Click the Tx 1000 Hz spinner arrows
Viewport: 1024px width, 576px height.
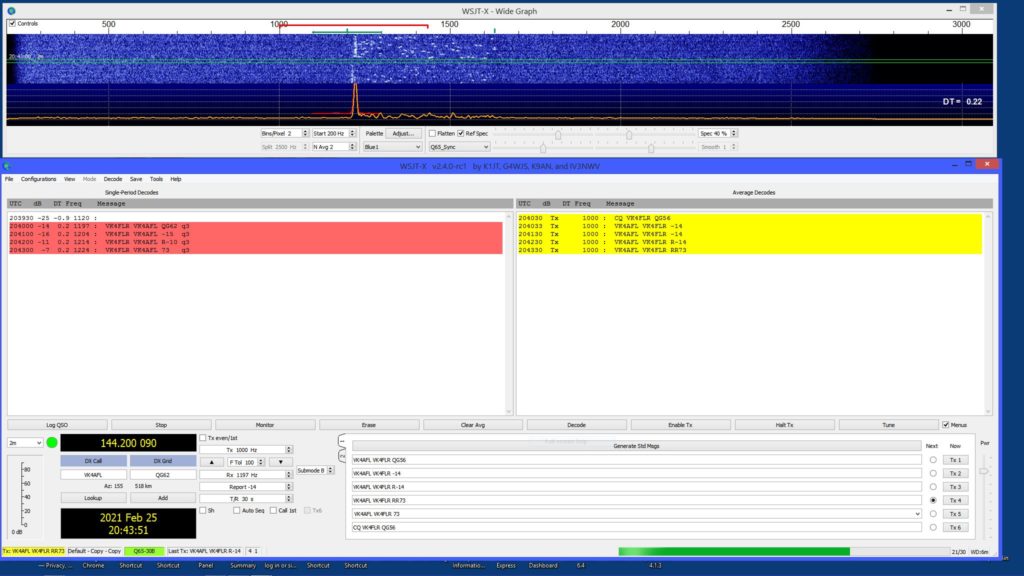tap(289, 449)
